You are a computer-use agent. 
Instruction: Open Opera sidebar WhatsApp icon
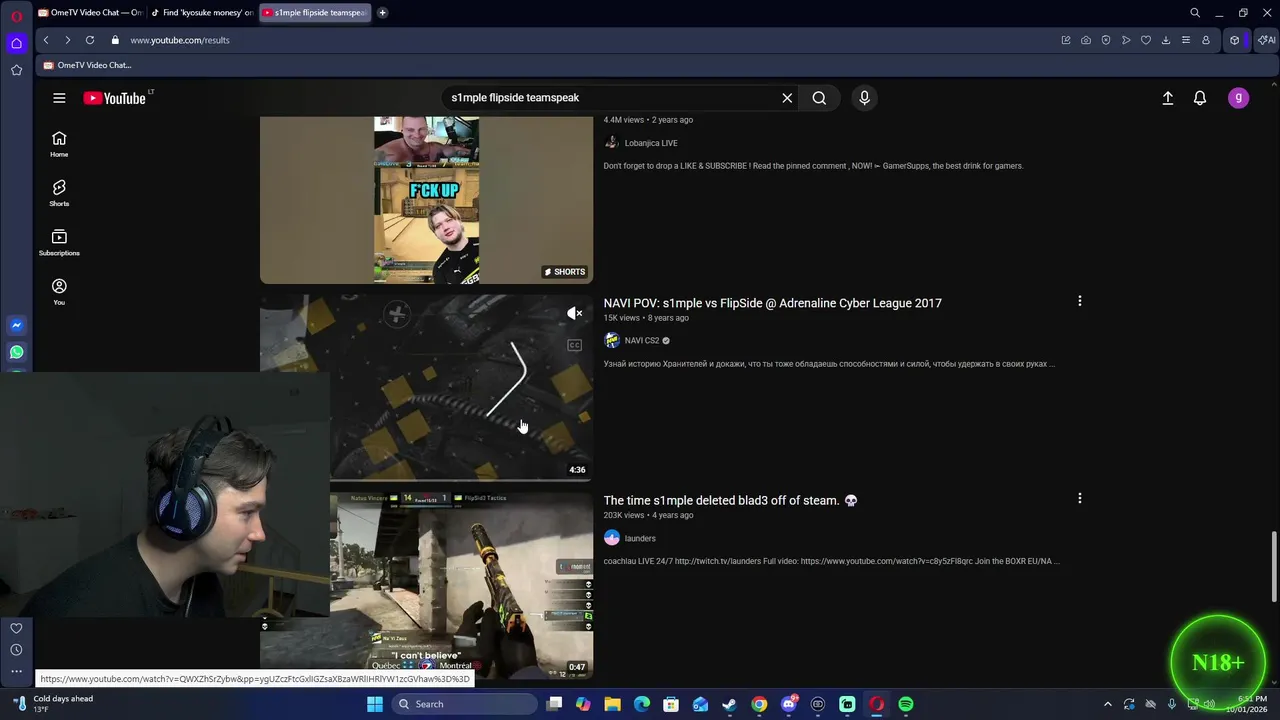[16, 352]
